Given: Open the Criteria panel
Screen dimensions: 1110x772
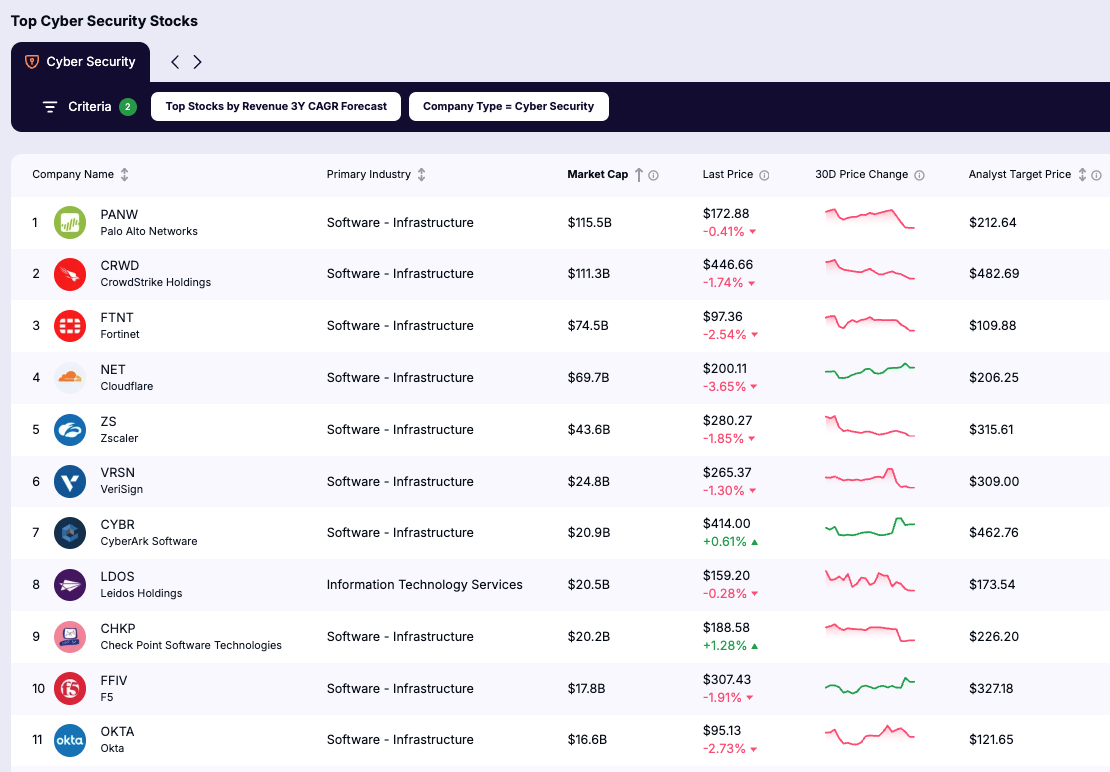Looking at the screenshot, I should click(x=89, y=107).
